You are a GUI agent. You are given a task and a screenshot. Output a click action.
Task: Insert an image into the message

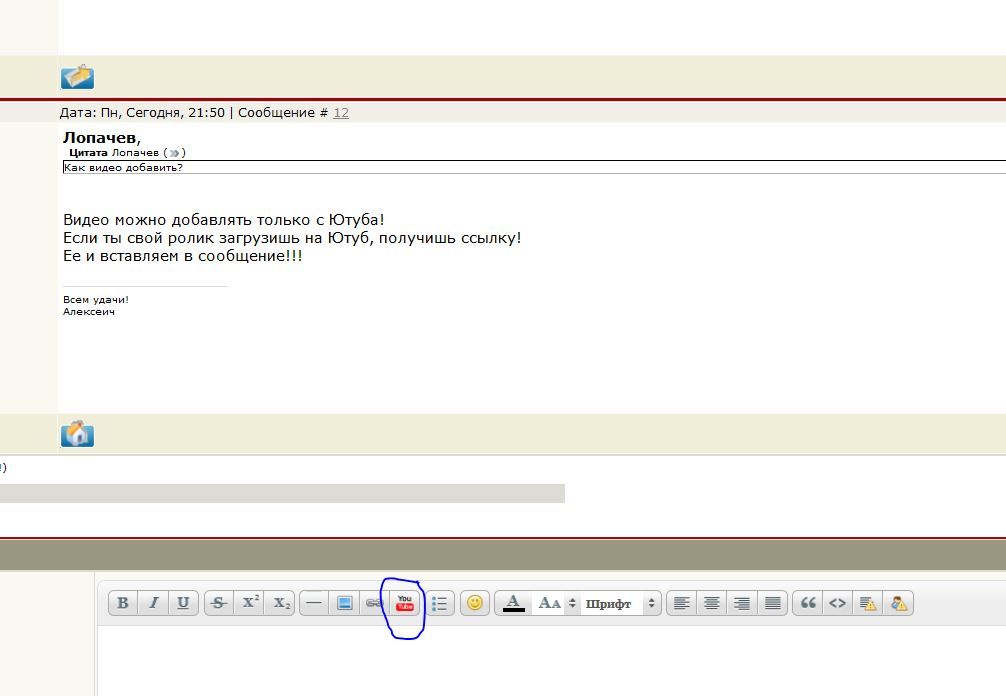coord(344,603)
